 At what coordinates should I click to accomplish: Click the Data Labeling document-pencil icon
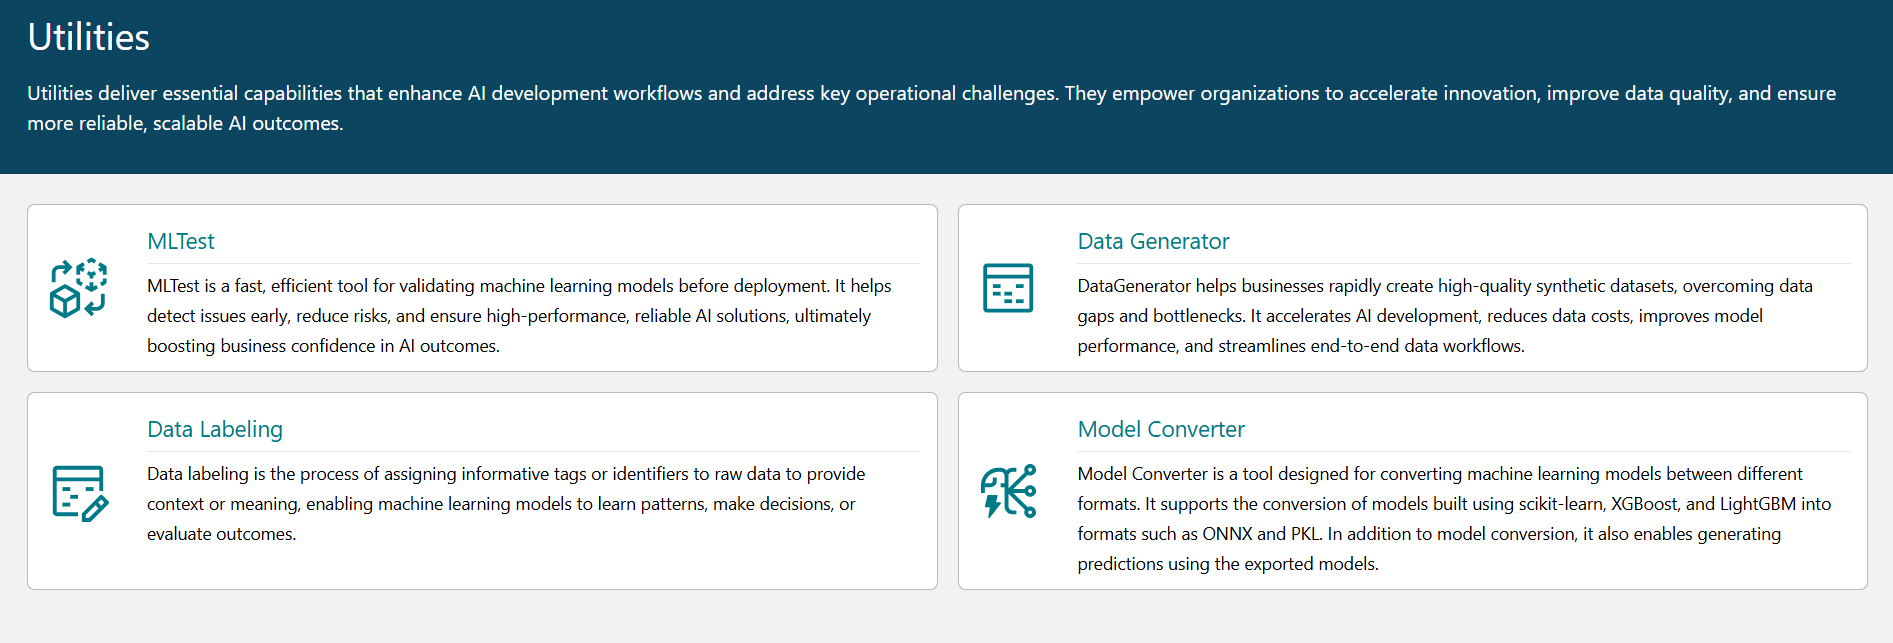[x=78, y=492]
